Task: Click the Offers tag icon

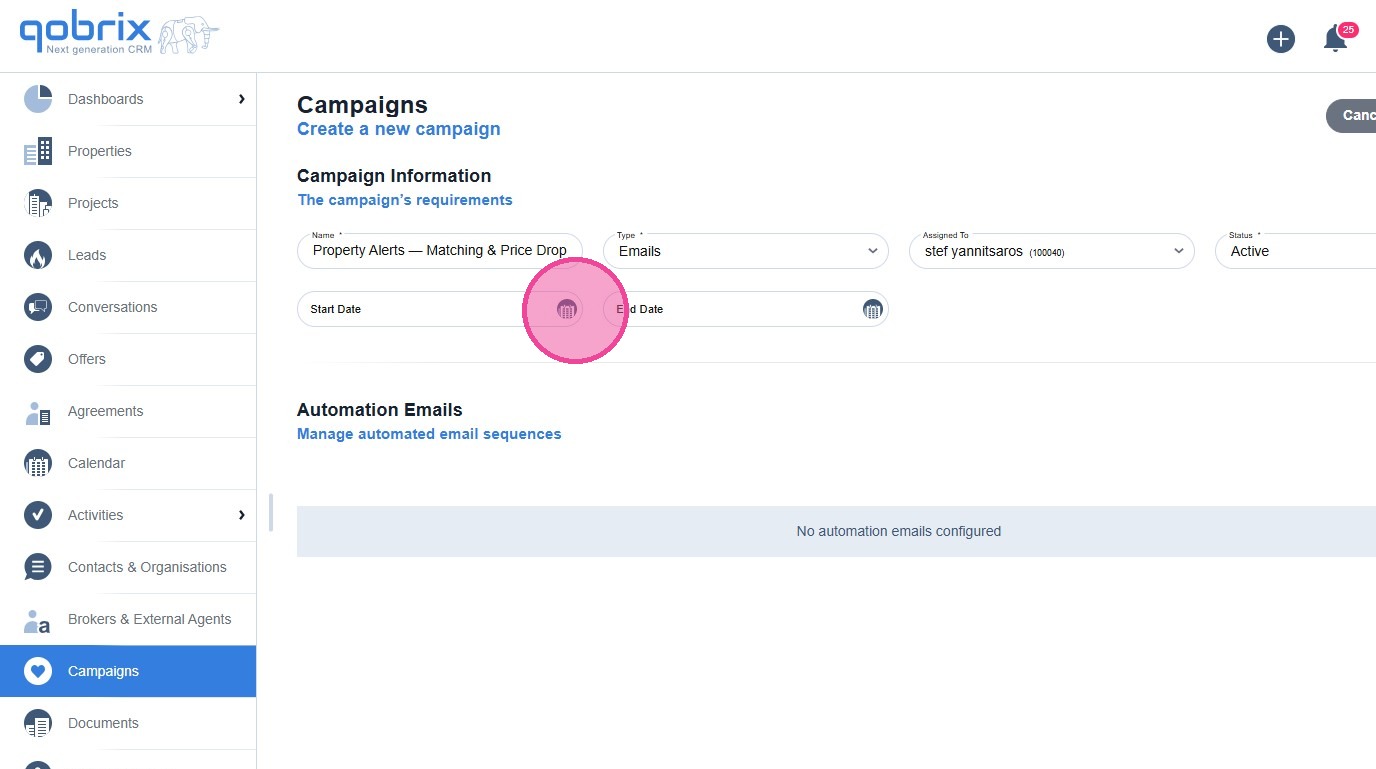Action: tap(38, 359)
